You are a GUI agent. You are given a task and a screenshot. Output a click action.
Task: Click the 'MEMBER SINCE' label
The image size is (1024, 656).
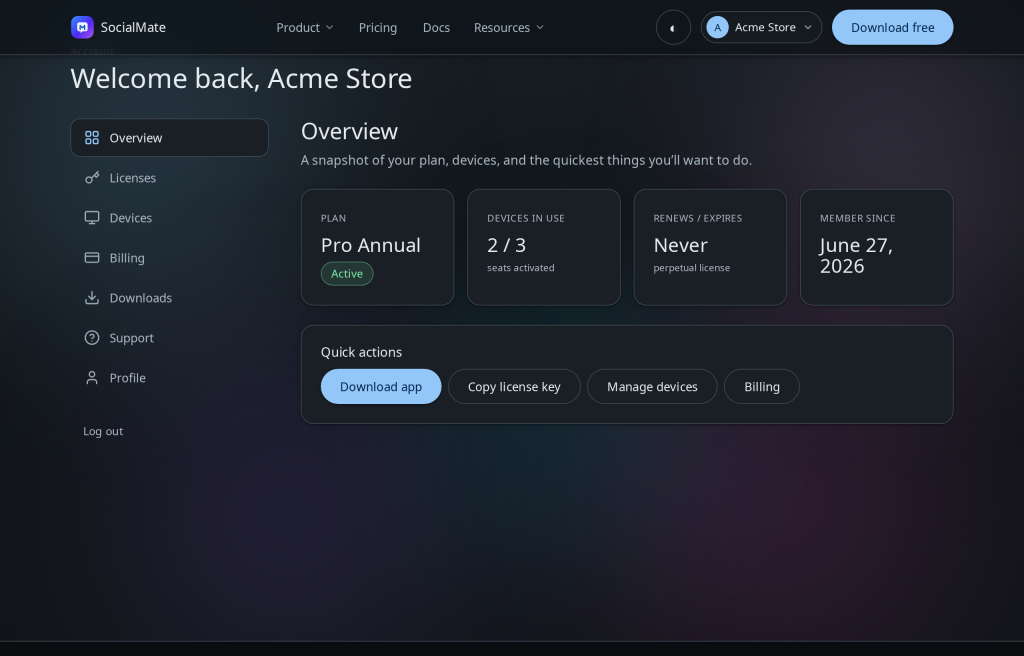(857, 218)
